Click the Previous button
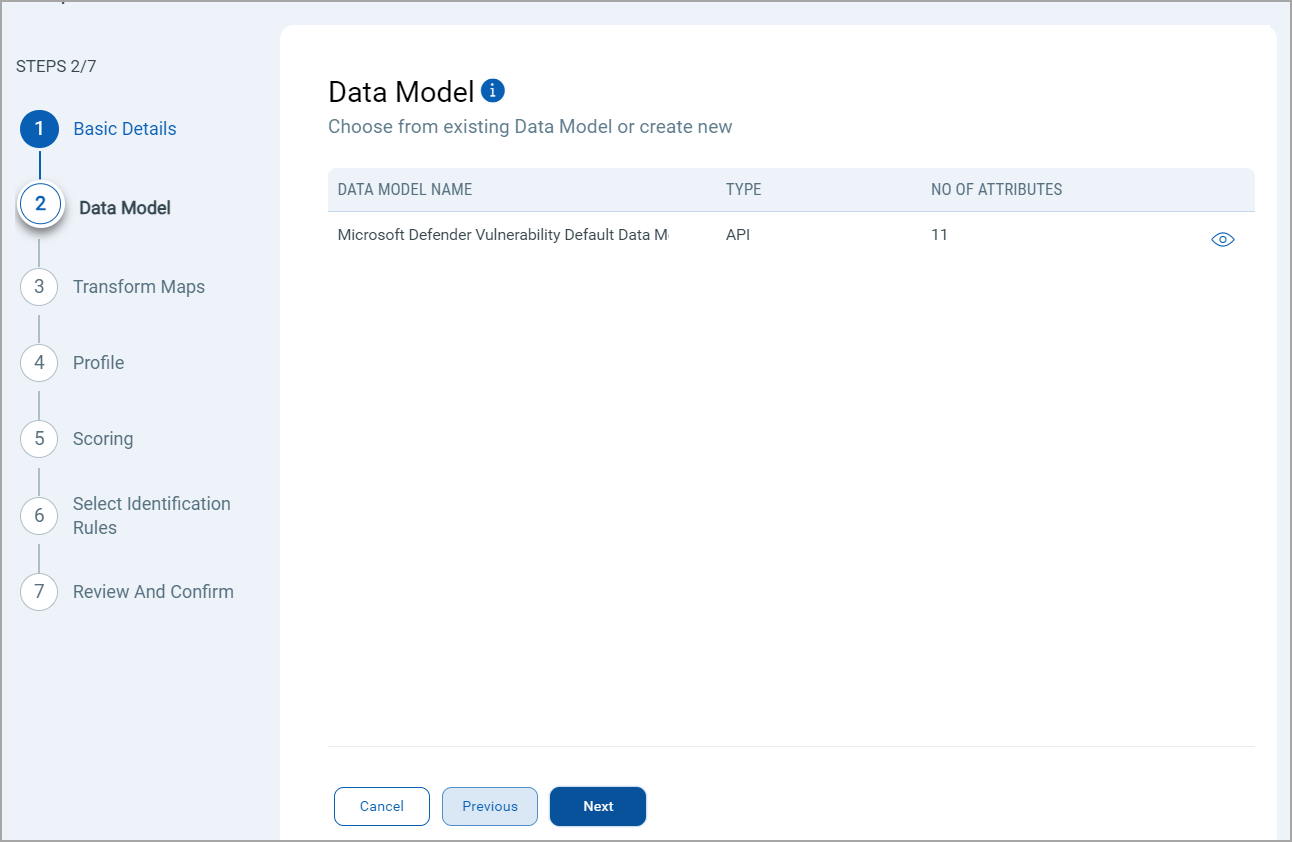This screenshot has height=842, width=1292. pos(490,807)
